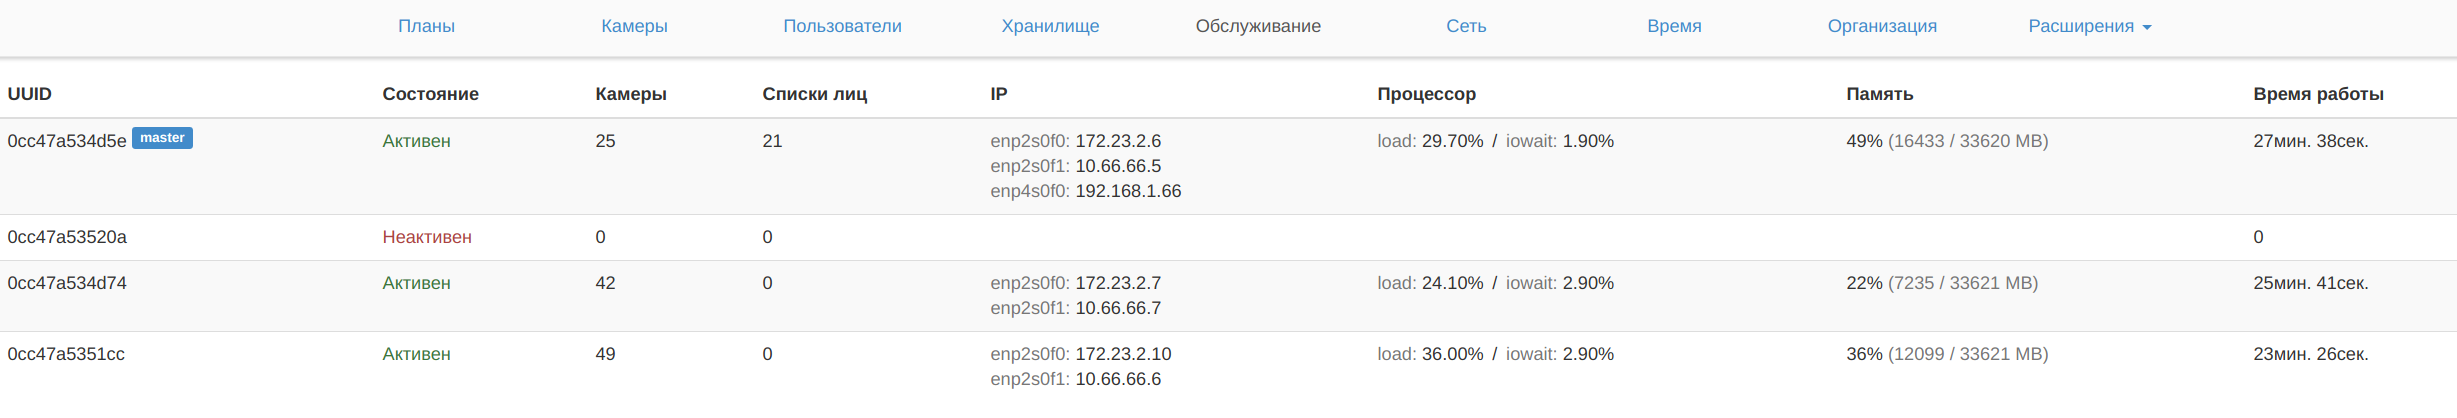Viewport: 2457px width, 418px height.
Task: Select server UUID 0cc47a534d74
Action: point(67,283)
